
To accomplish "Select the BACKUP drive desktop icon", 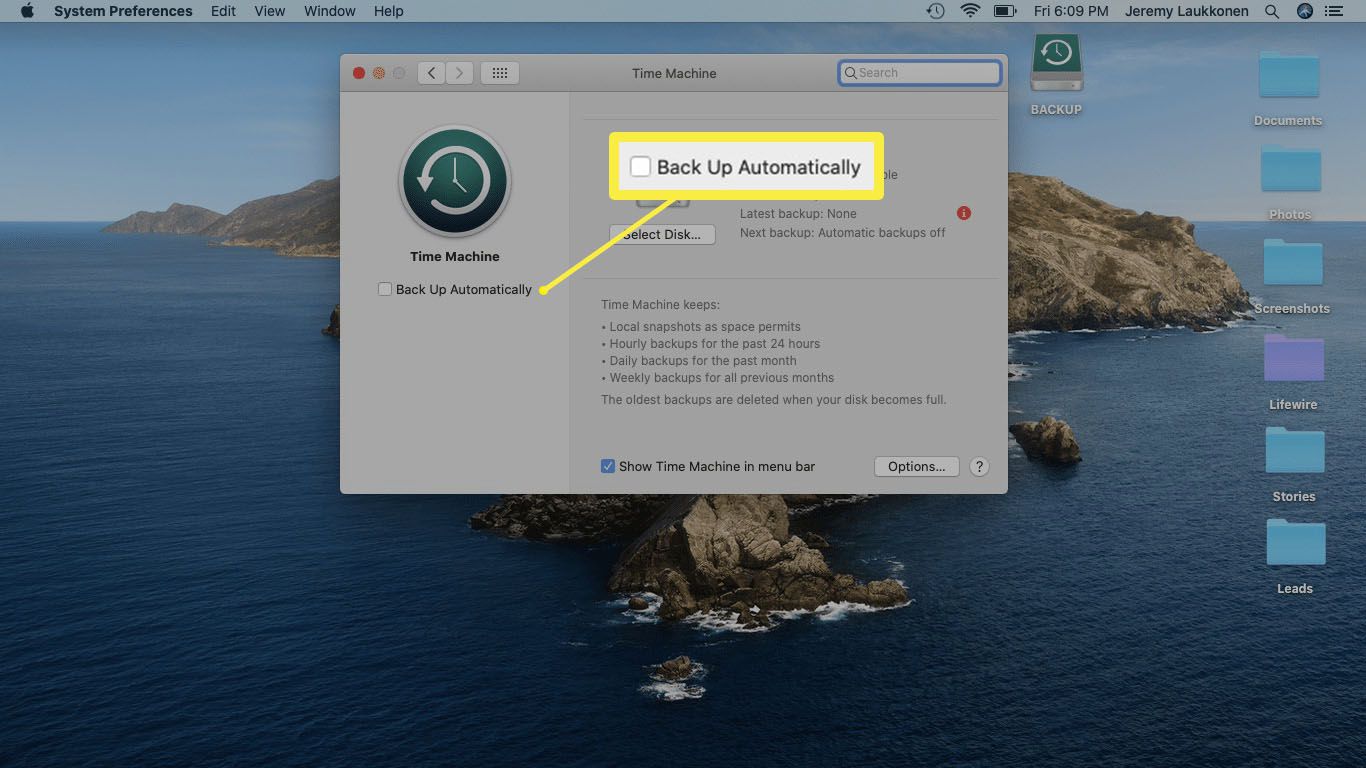I will click(1057, 75).
